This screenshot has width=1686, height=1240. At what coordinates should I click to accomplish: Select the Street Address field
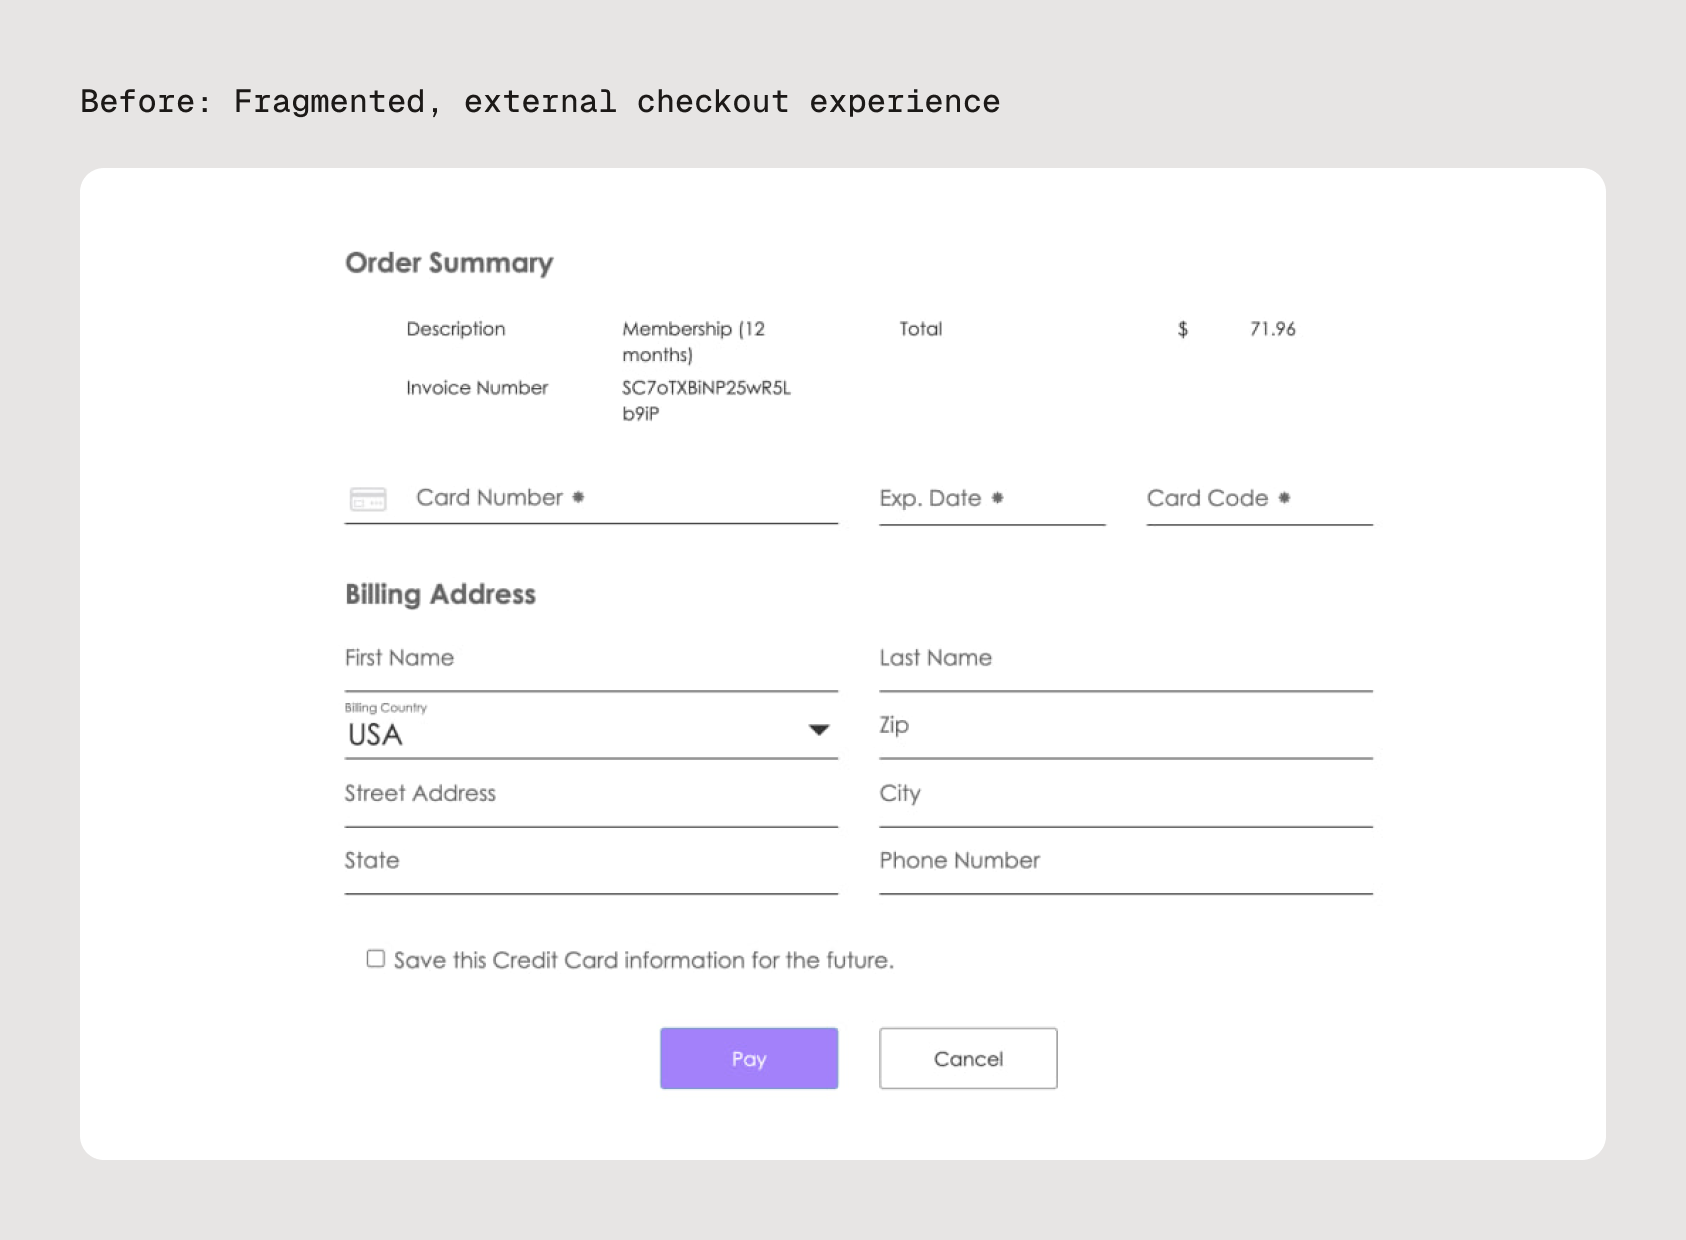590,794
